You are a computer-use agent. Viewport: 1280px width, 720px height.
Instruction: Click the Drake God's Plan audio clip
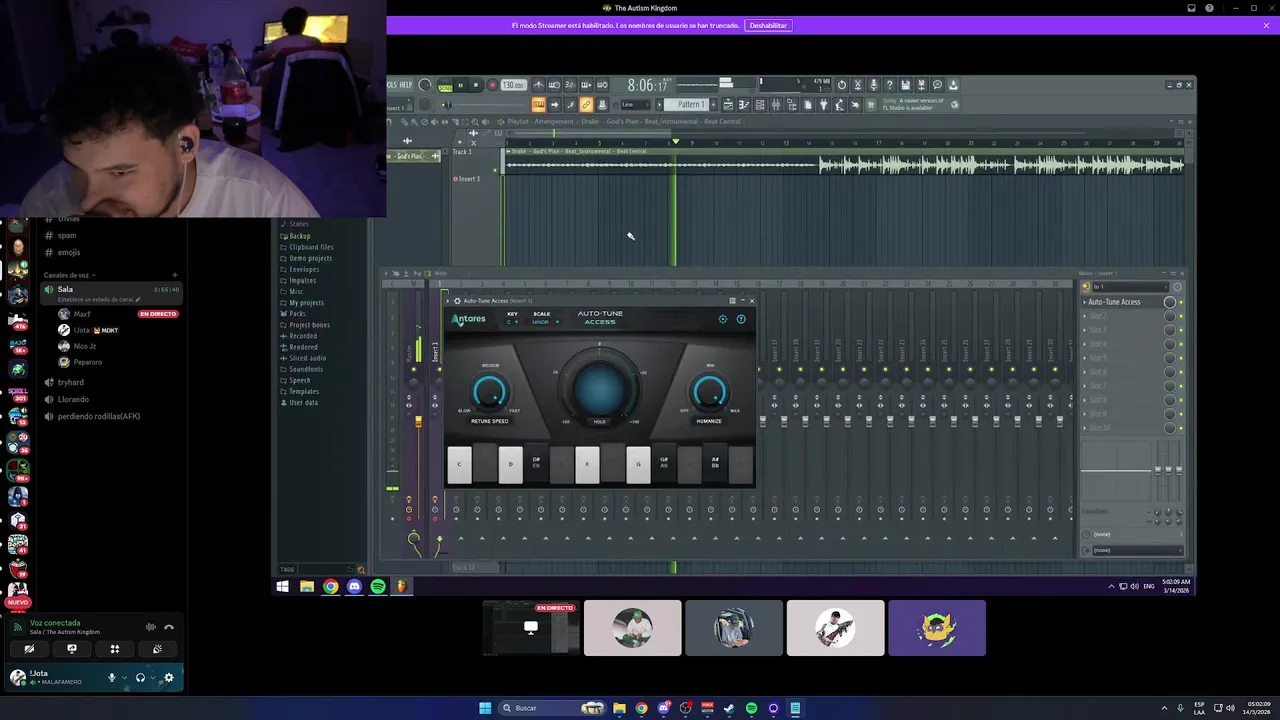click(844, 163)
